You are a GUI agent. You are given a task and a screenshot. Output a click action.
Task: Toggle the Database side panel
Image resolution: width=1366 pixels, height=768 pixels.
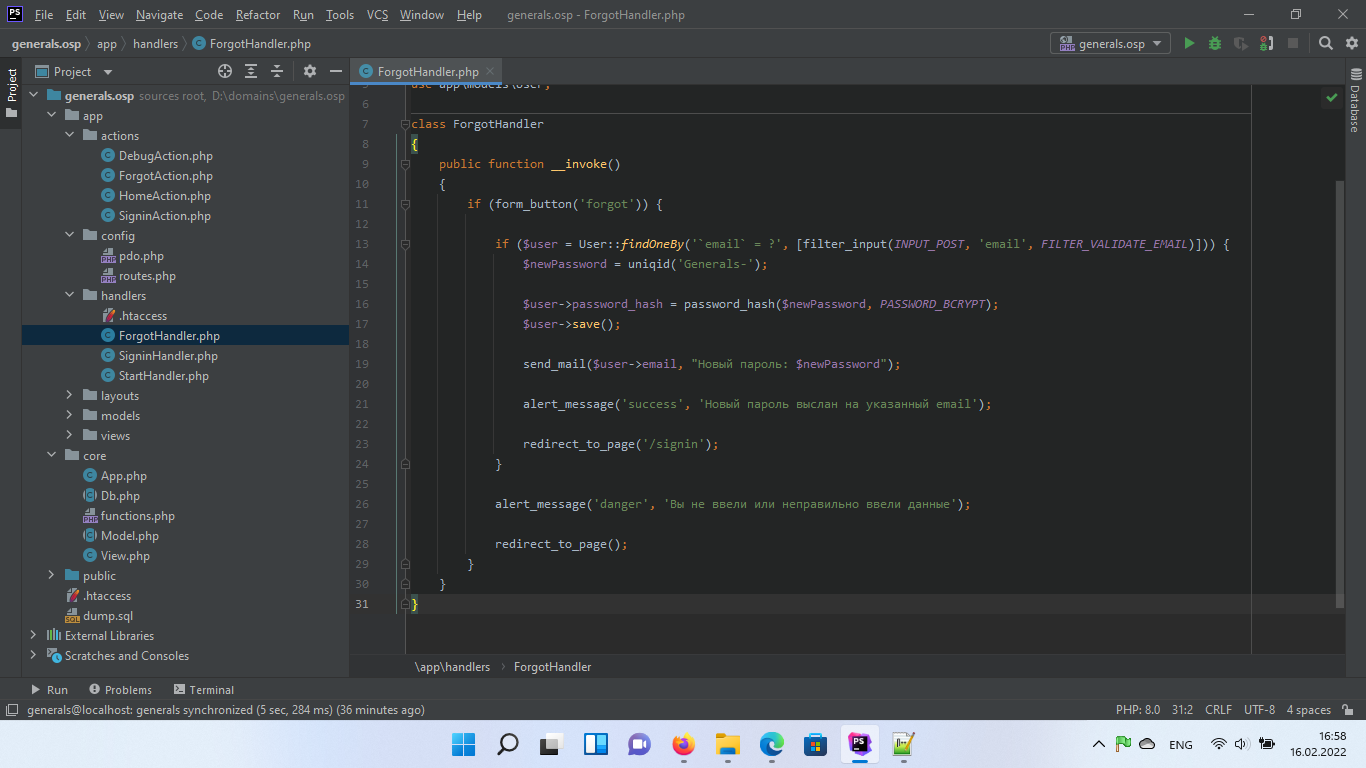click(1355, 100)
